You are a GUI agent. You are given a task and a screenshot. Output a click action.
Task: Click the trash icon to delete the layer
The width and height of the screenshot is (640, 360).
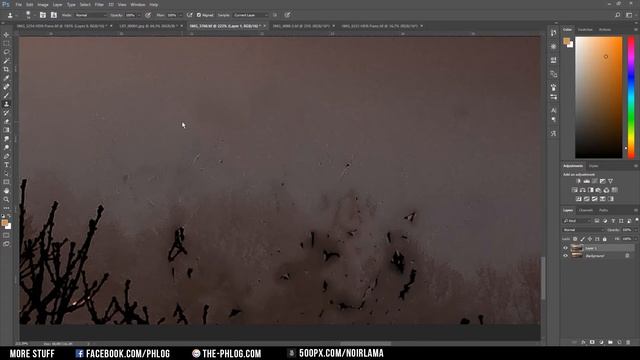point(628,342)
